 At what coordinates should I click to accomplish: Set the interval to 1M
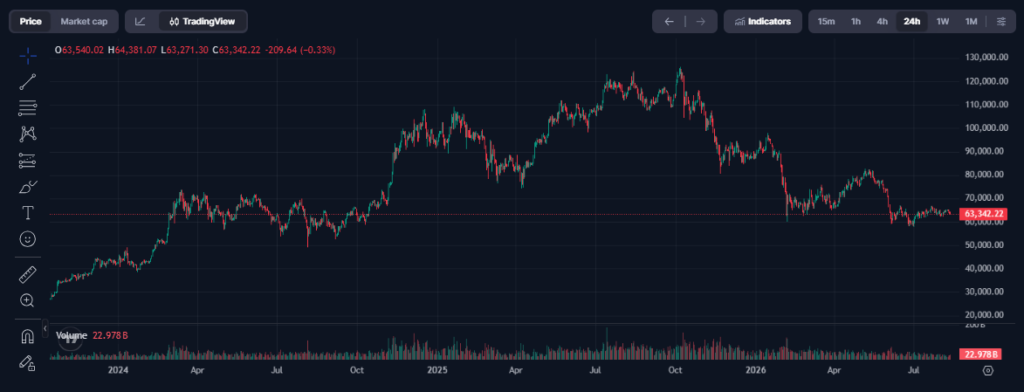971,22
